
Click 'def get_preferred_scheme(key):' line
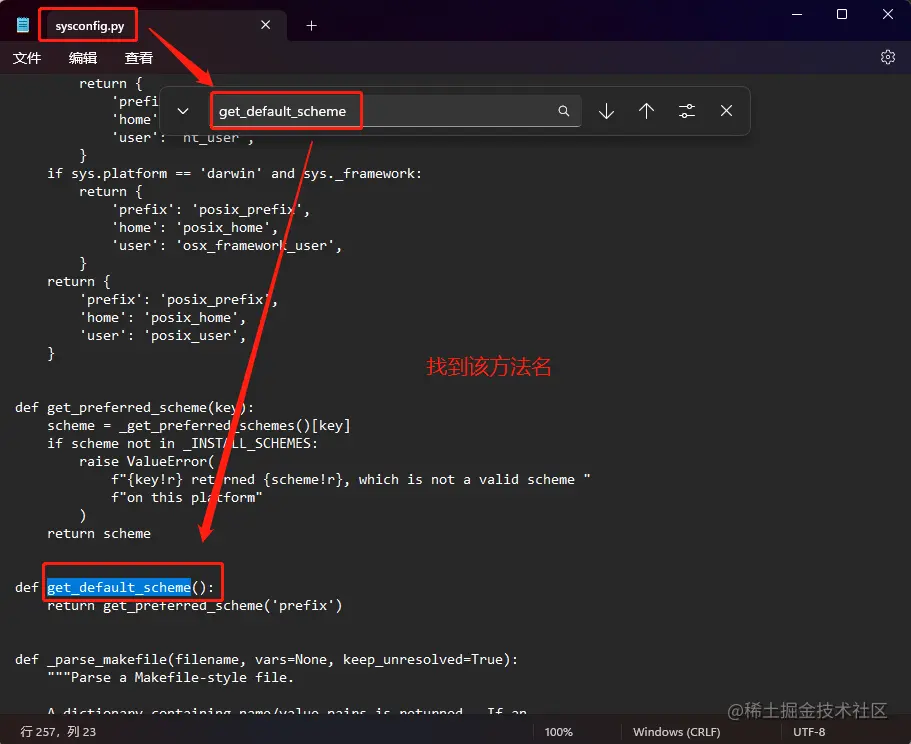click(x=134, y=408)
